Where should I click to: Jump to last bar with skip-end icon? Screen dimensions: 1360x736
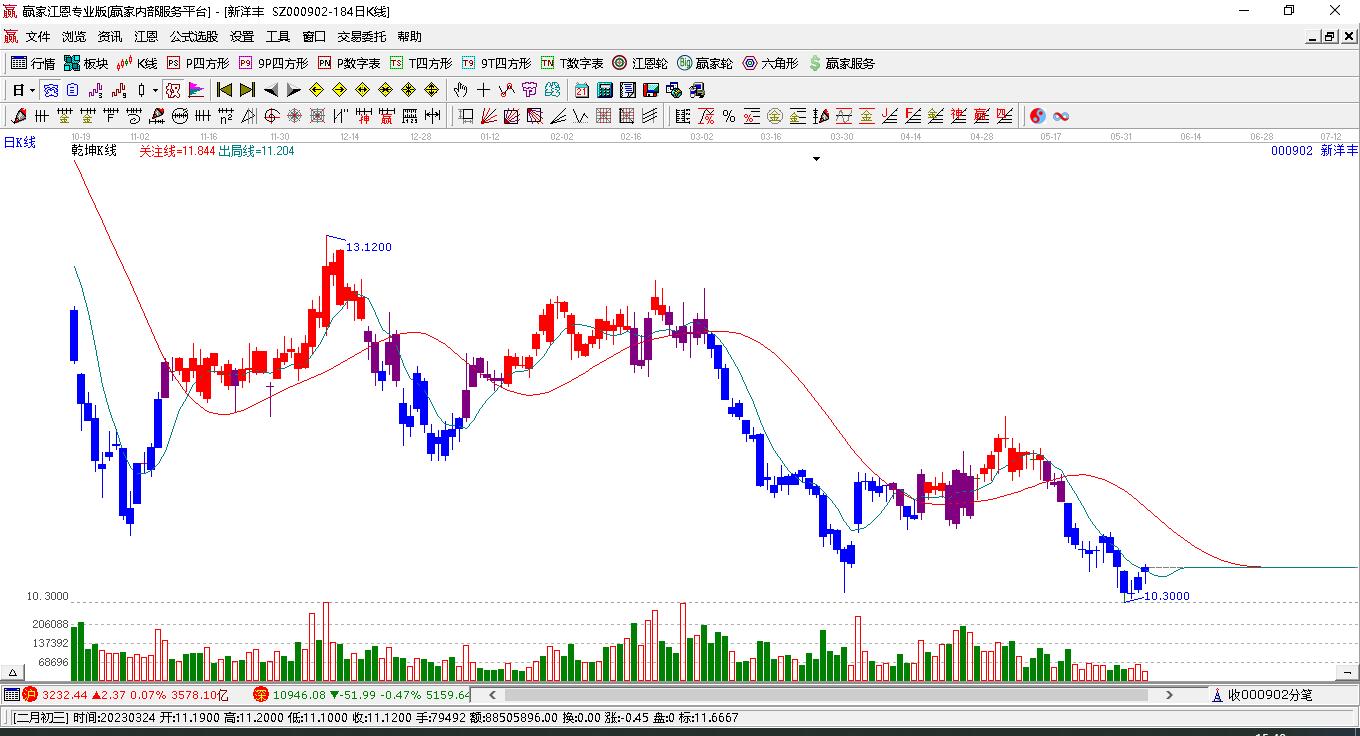coord(247,90)
